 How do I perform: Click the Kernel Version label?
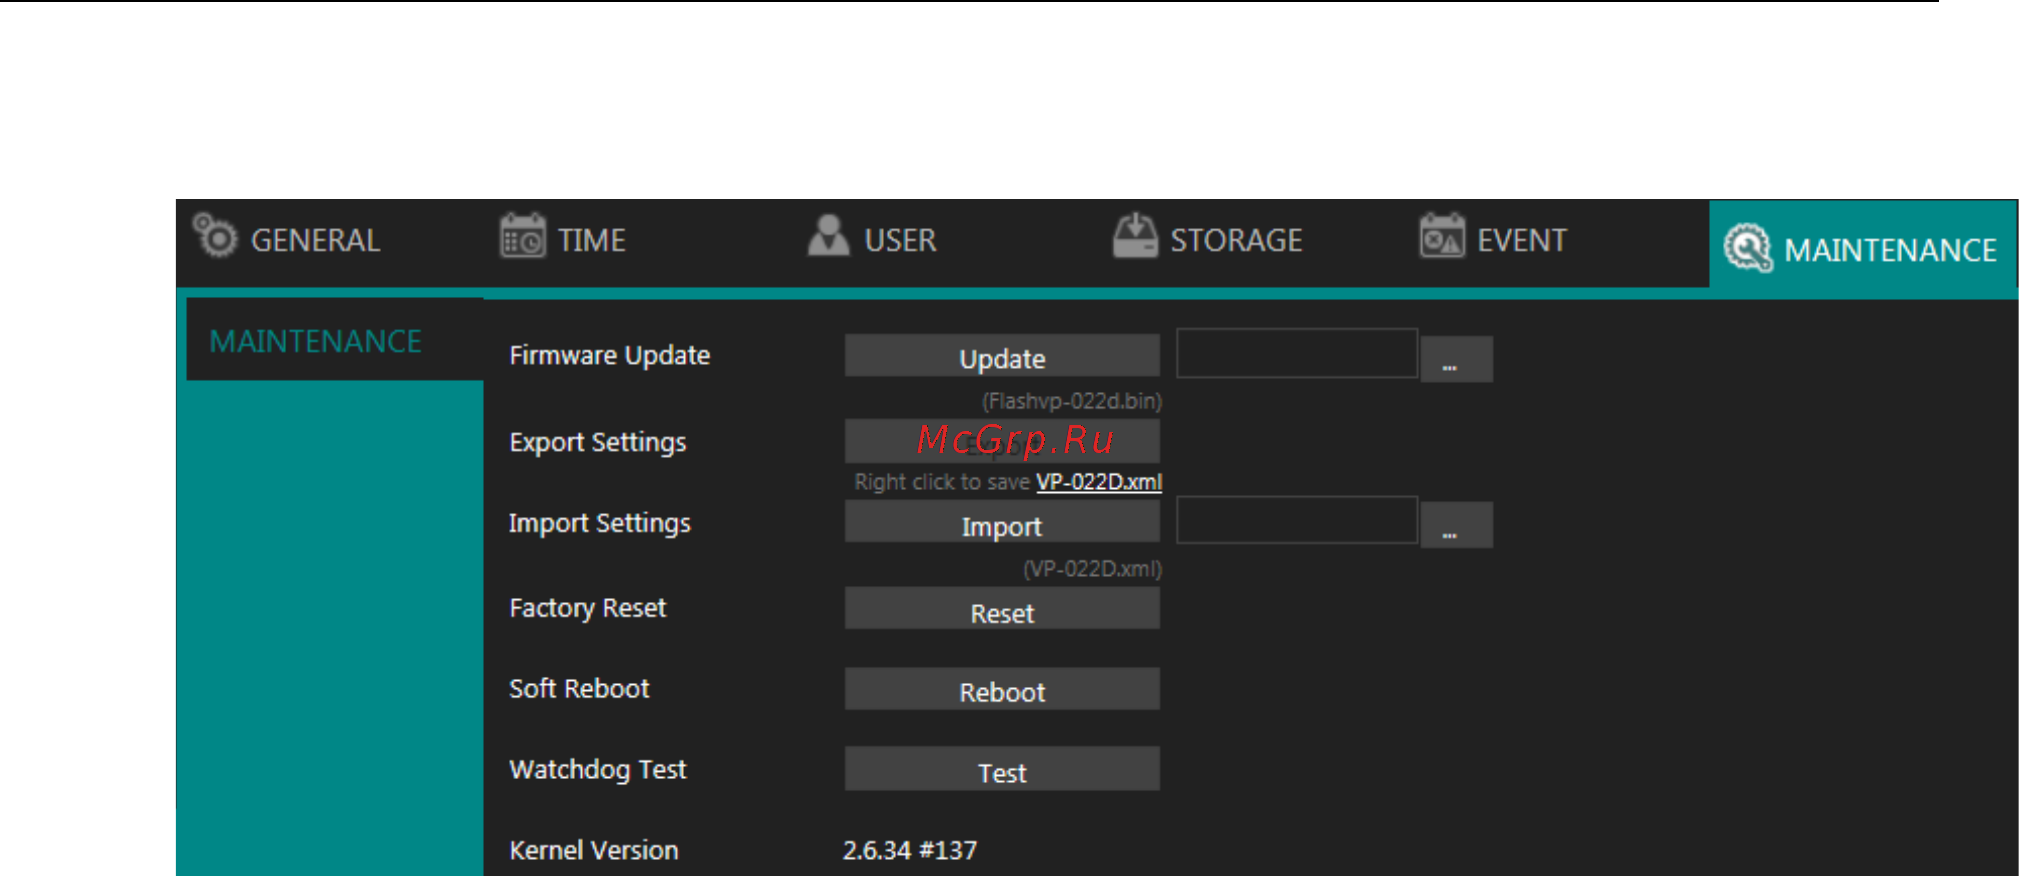(x=594, y=850)
